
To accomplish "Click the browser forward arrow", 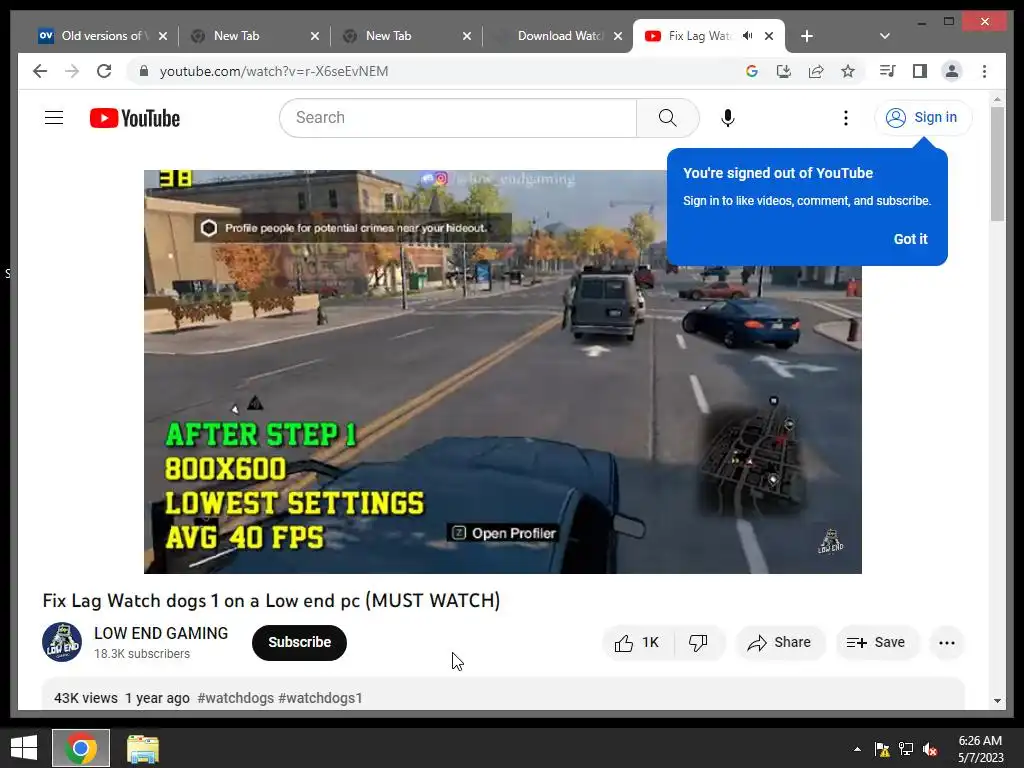I will click(72, 71).
